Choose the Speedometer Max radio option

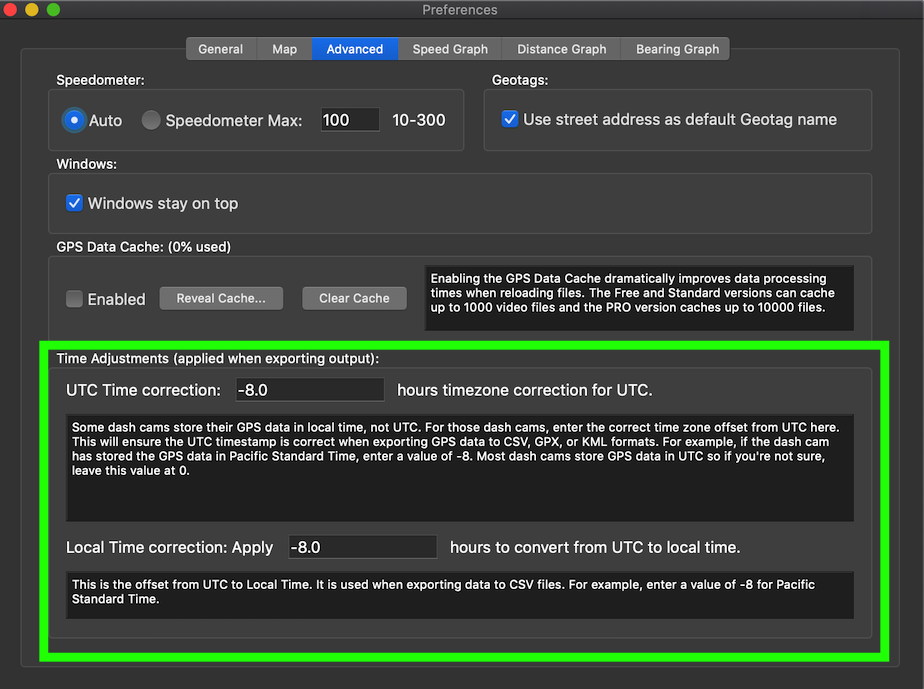click(x=151, y=120)
